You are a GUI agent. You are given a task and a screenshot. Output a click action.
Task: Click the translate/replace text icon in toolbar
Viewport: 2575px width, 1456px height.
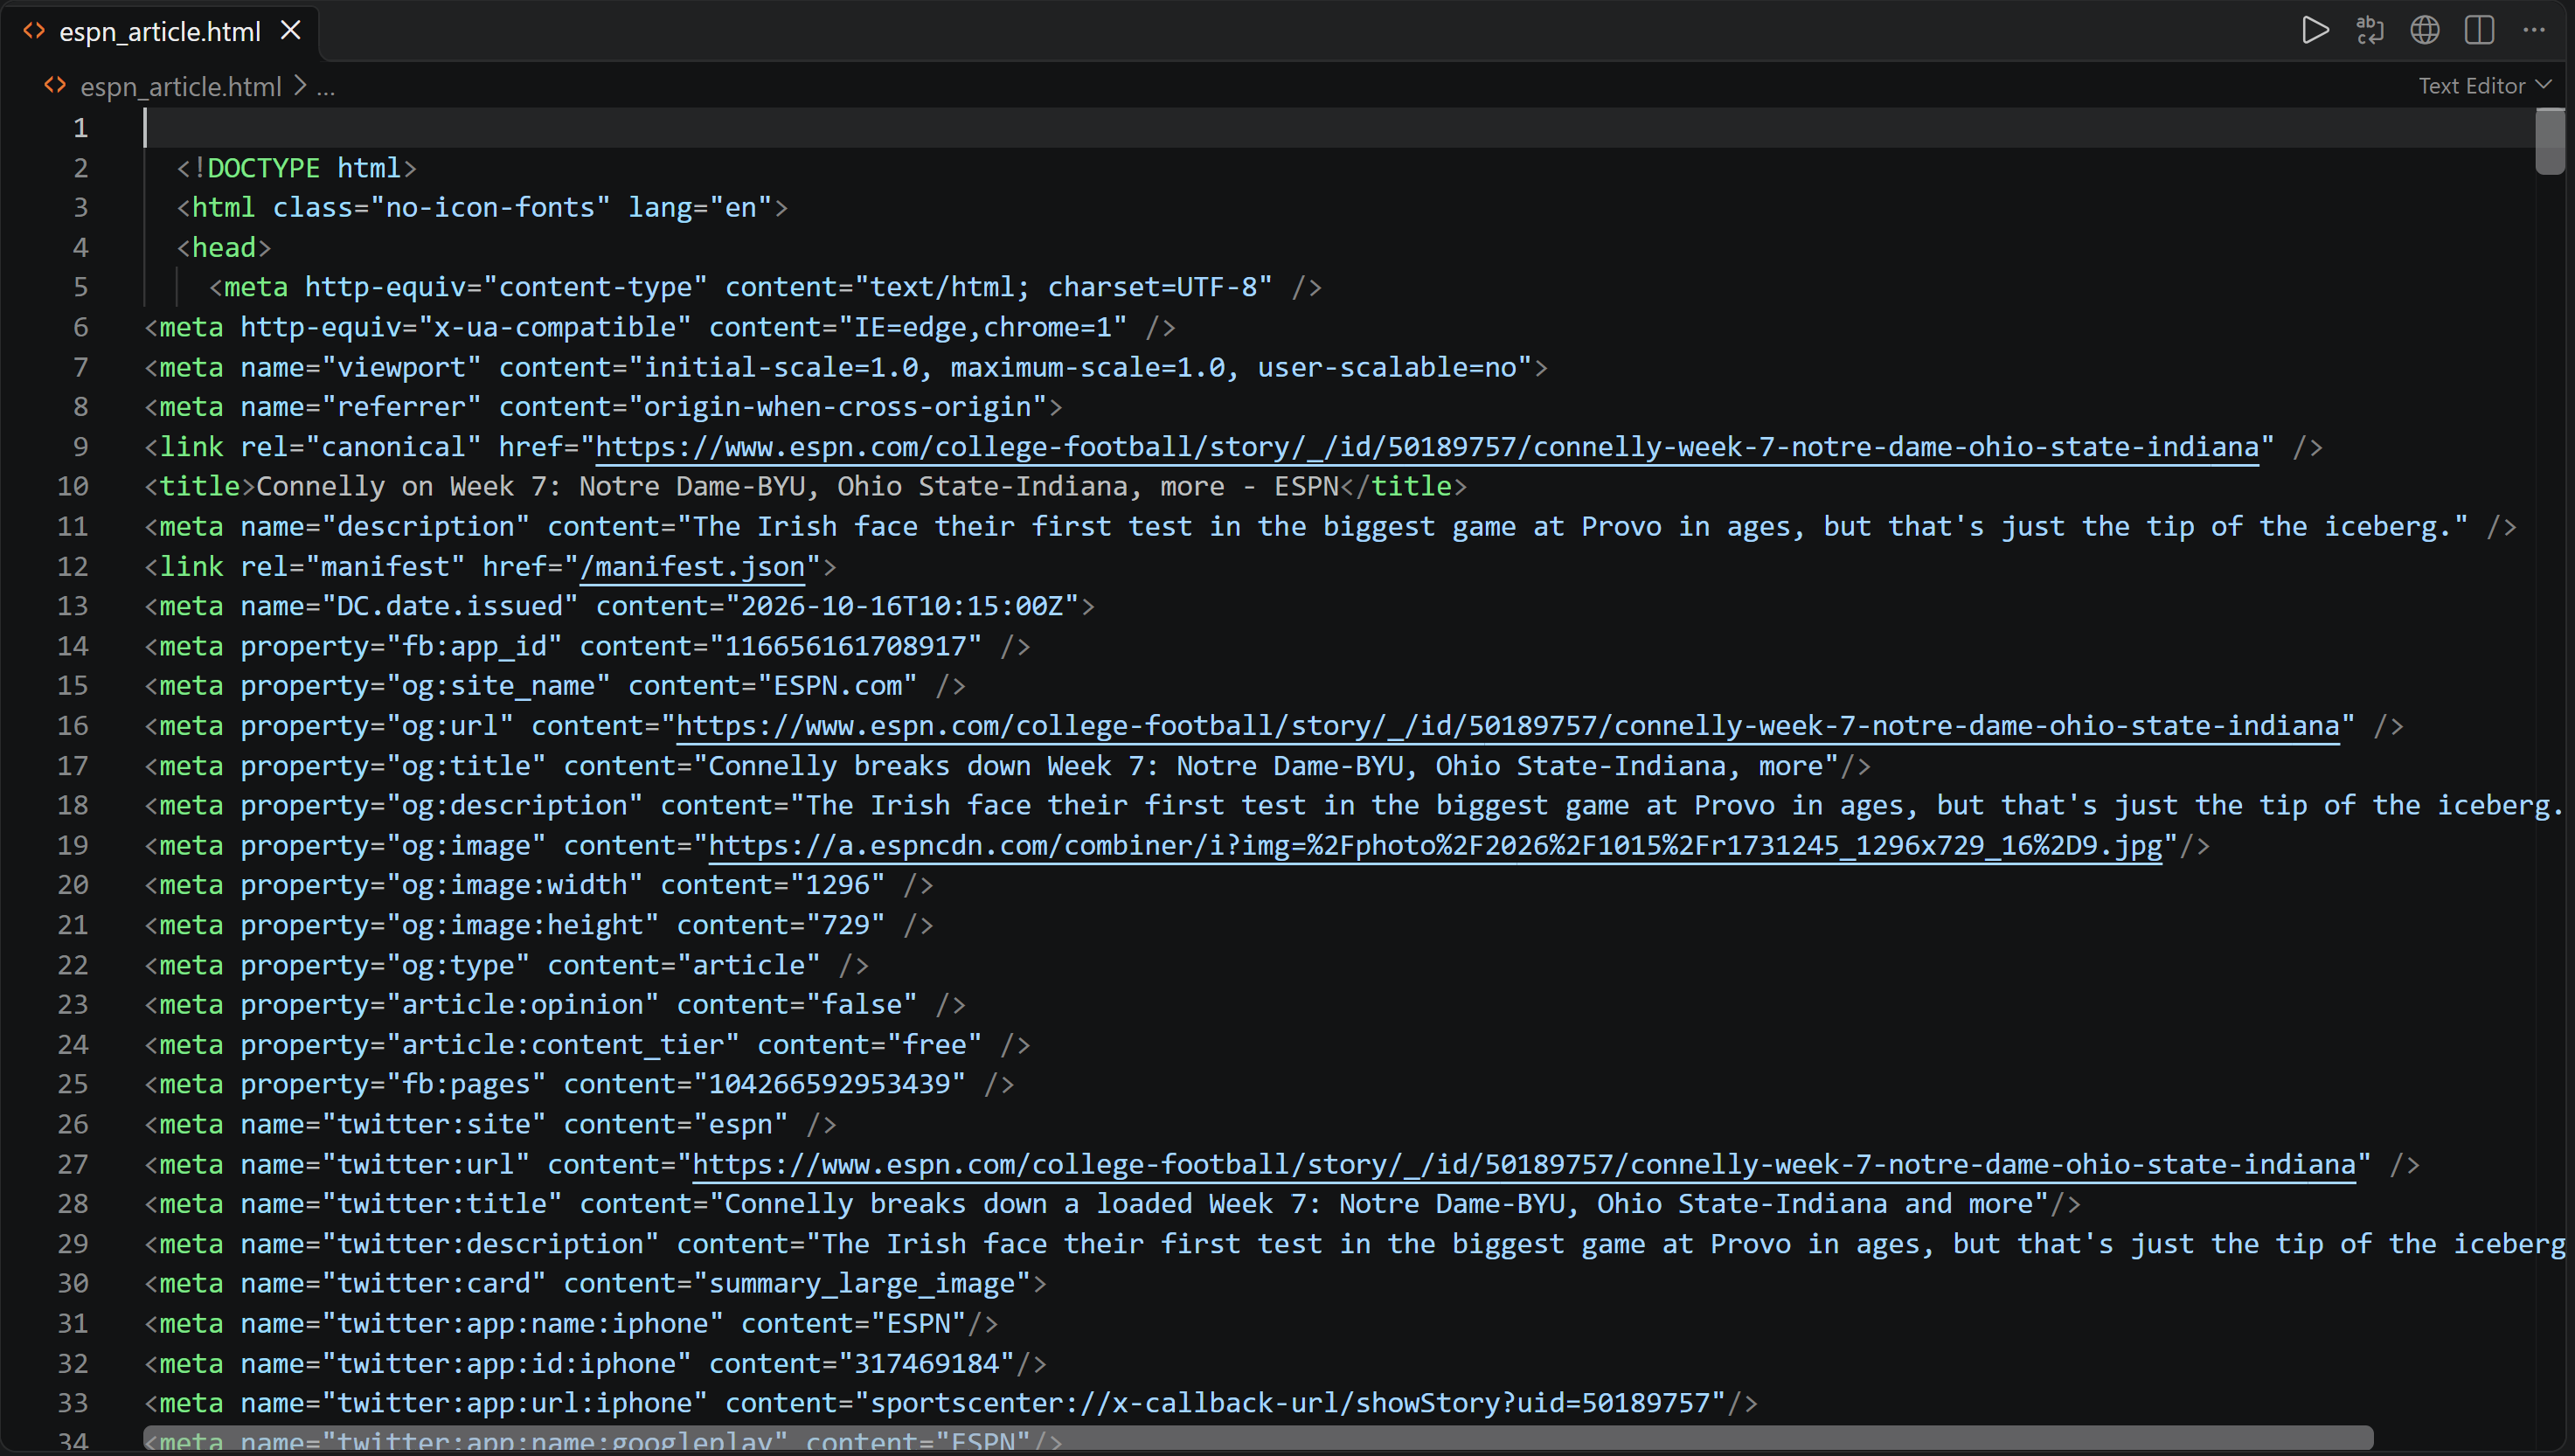point(2369,30)
